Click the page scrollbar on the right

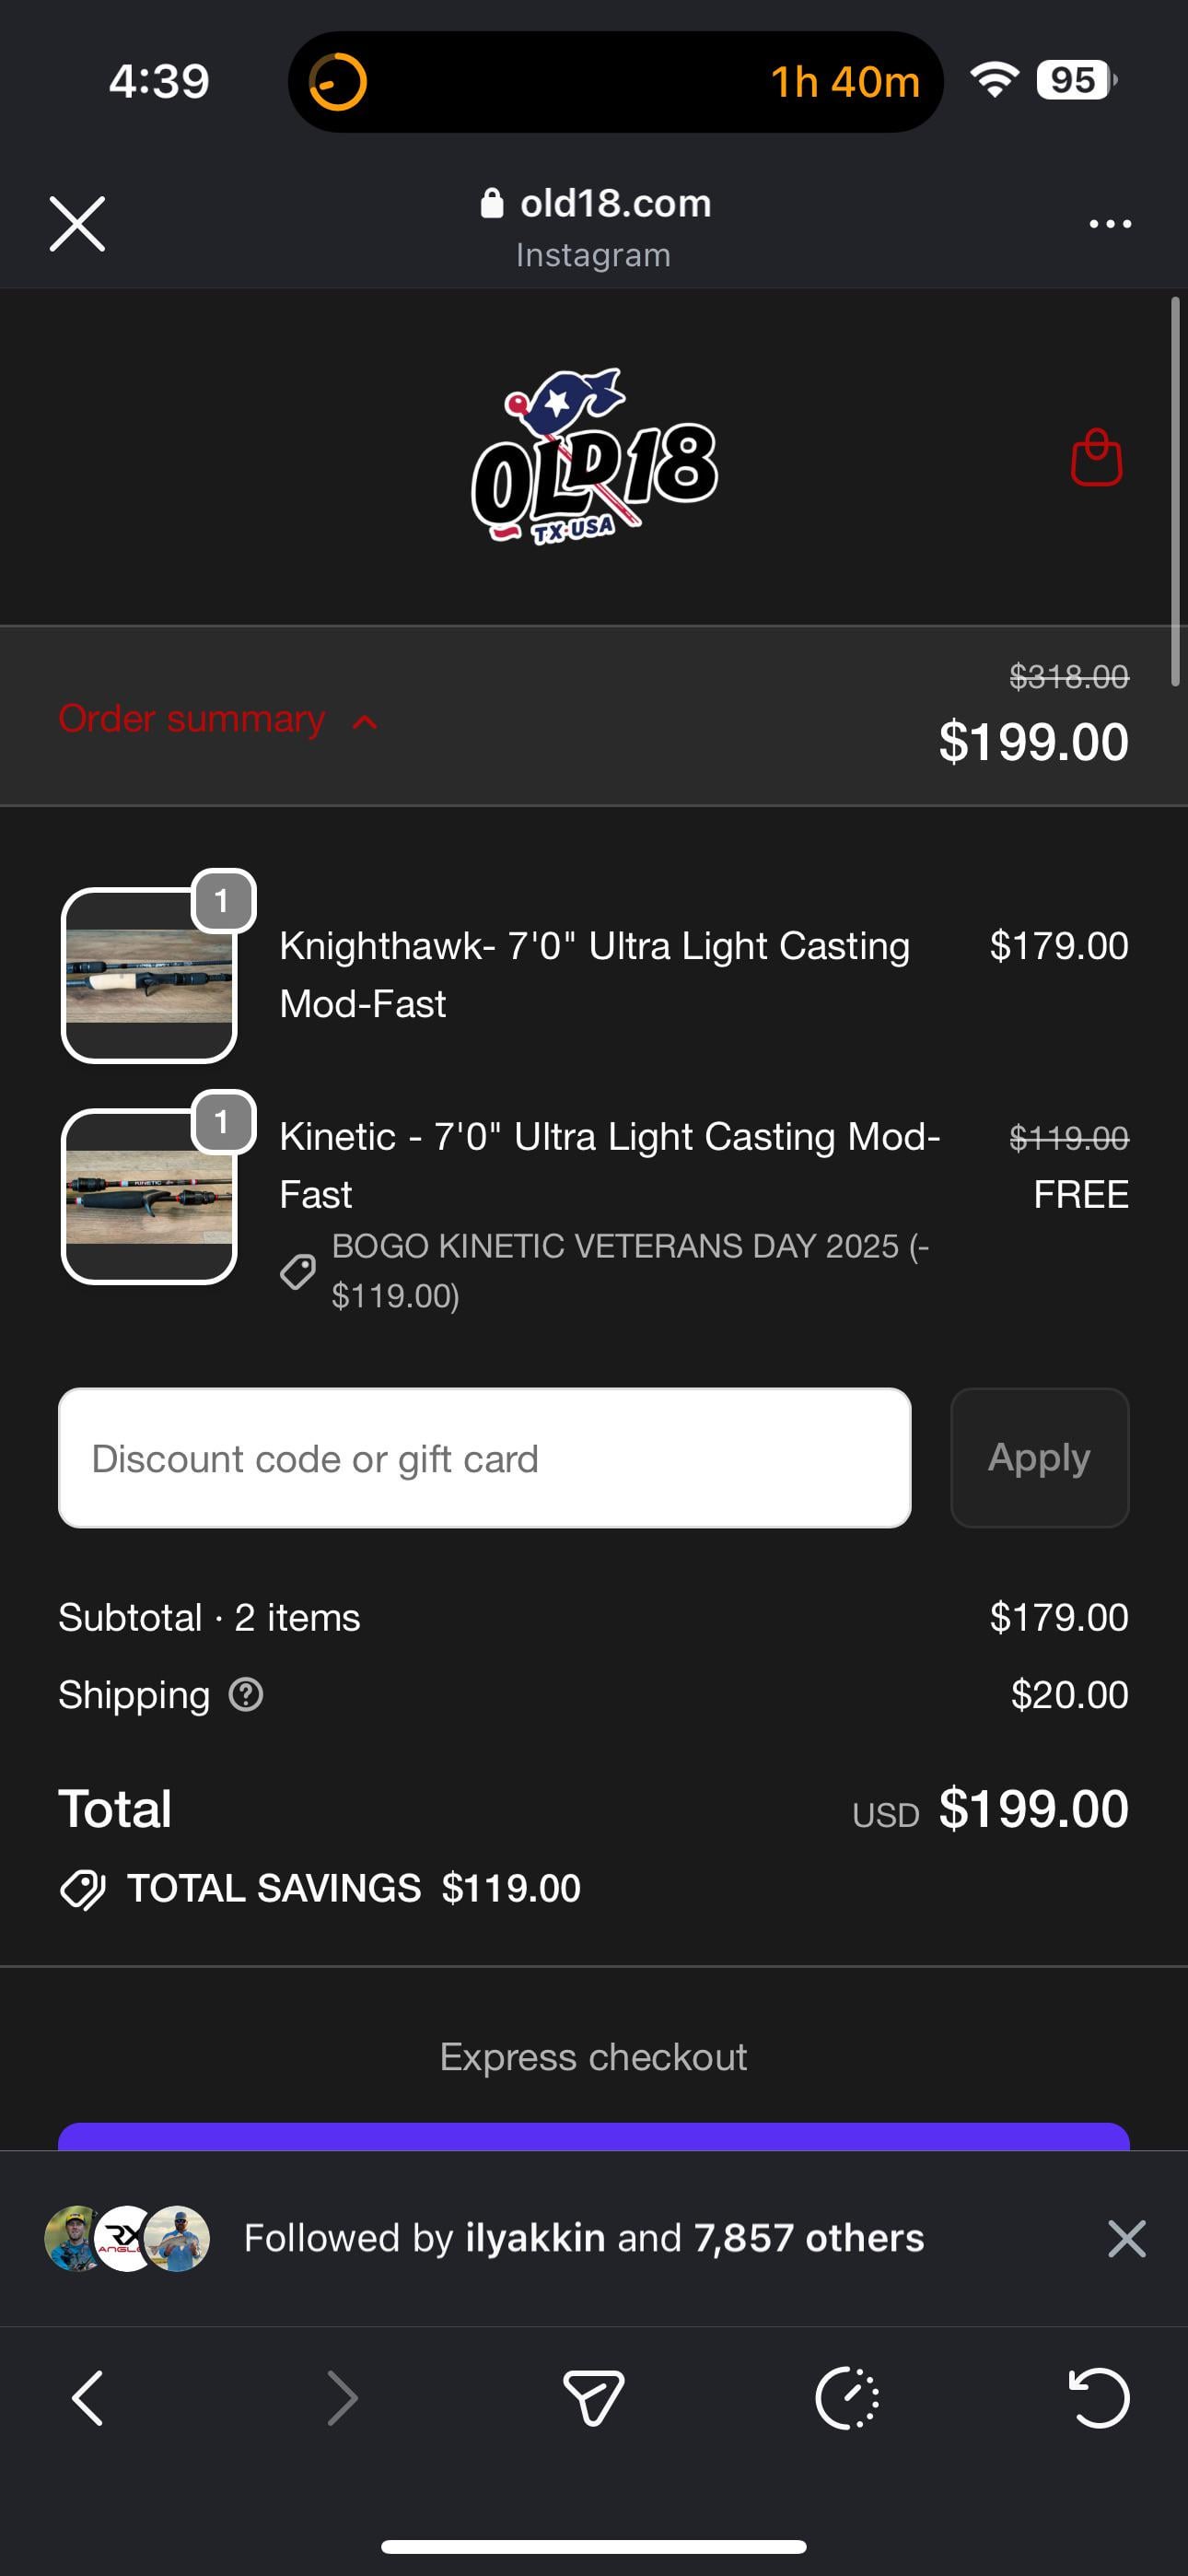pyautogui.click(x=1175, y=490)
